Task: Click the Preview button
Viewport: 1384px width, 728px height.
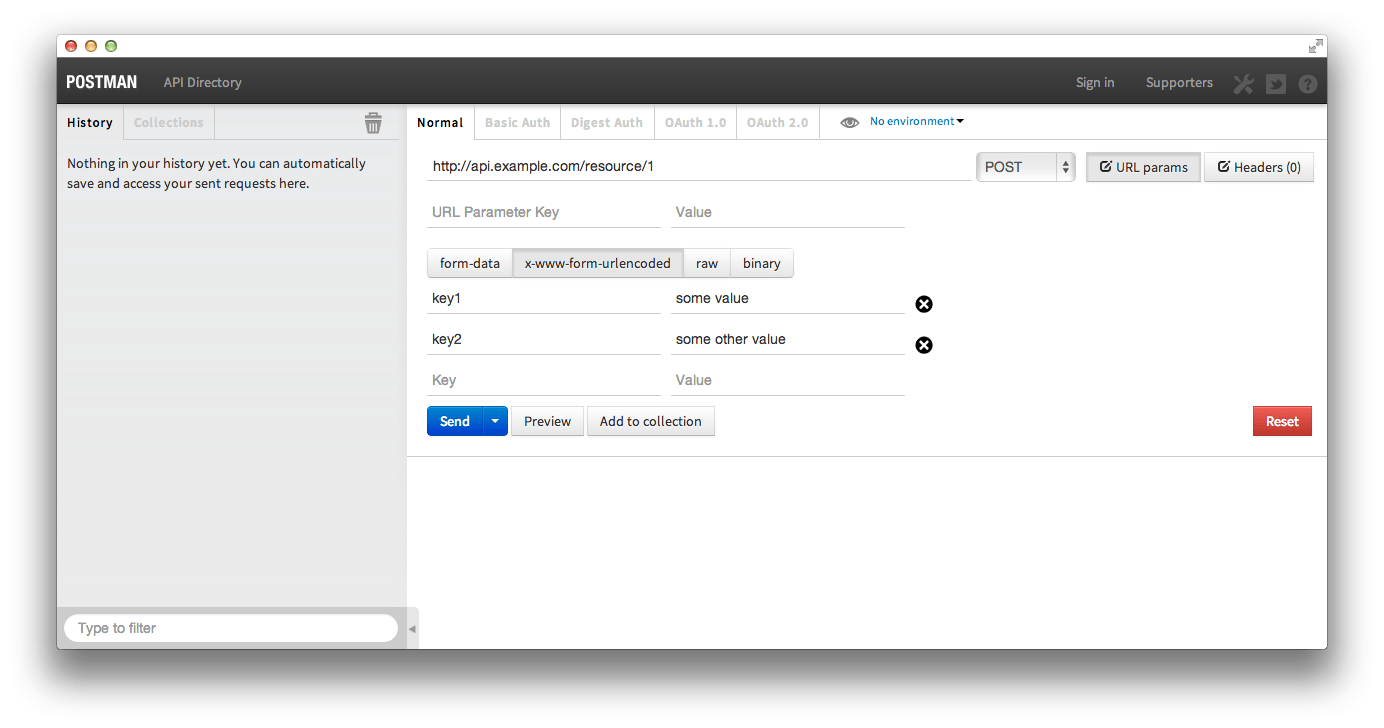Action: click(547, 421)
